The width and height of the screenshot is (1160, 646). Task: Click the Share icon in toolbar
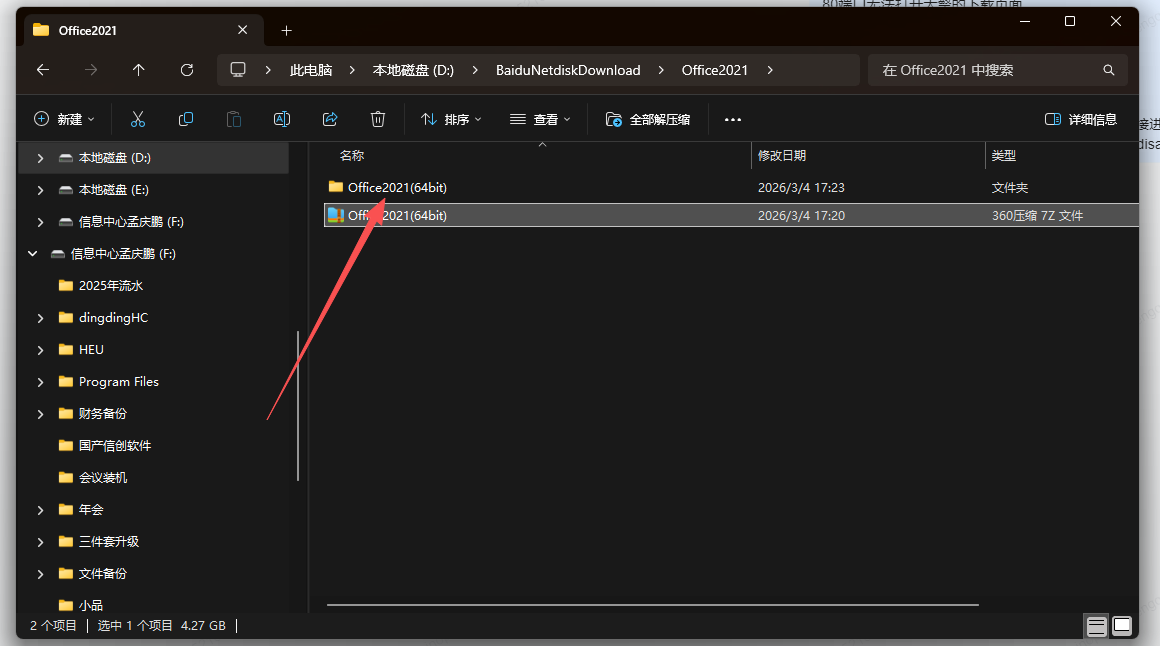pyautogui.click(x=330, y=119)
